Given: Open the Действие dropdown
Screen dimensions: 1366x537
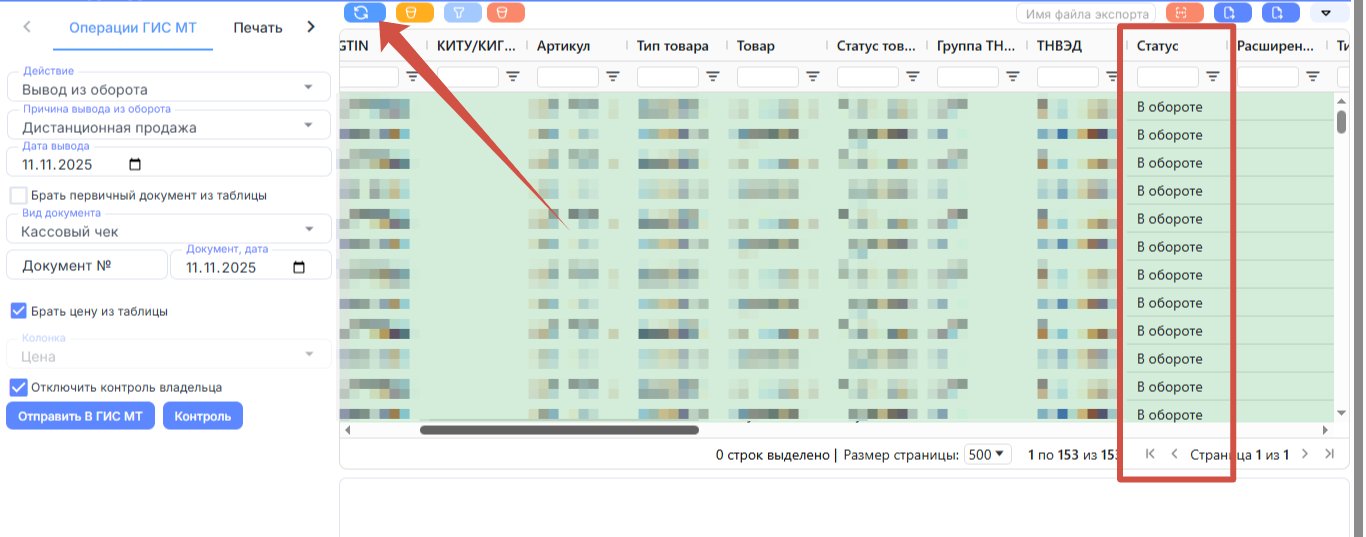Looking at the screenshot, I should pyautogui.click(x=168, y=87).
